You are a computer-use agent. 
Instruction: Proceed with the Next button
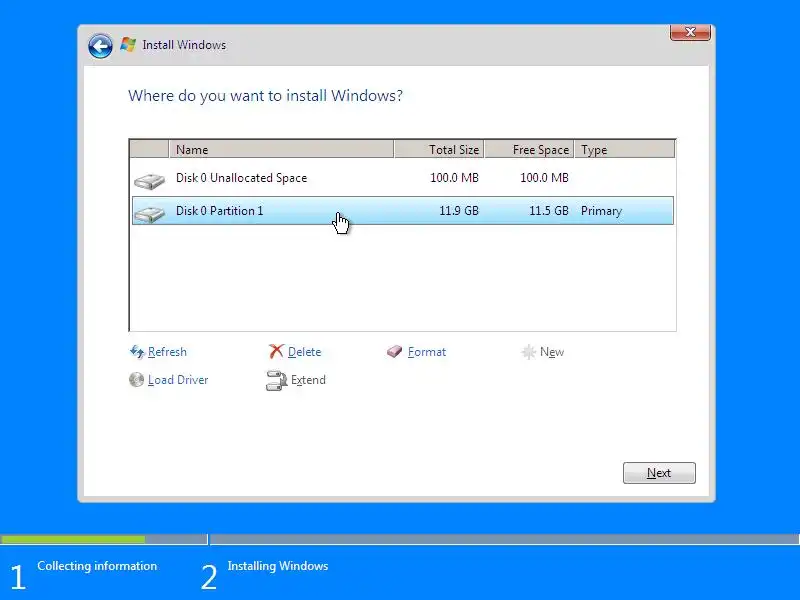pyautogui.click(x=659, y=473)
